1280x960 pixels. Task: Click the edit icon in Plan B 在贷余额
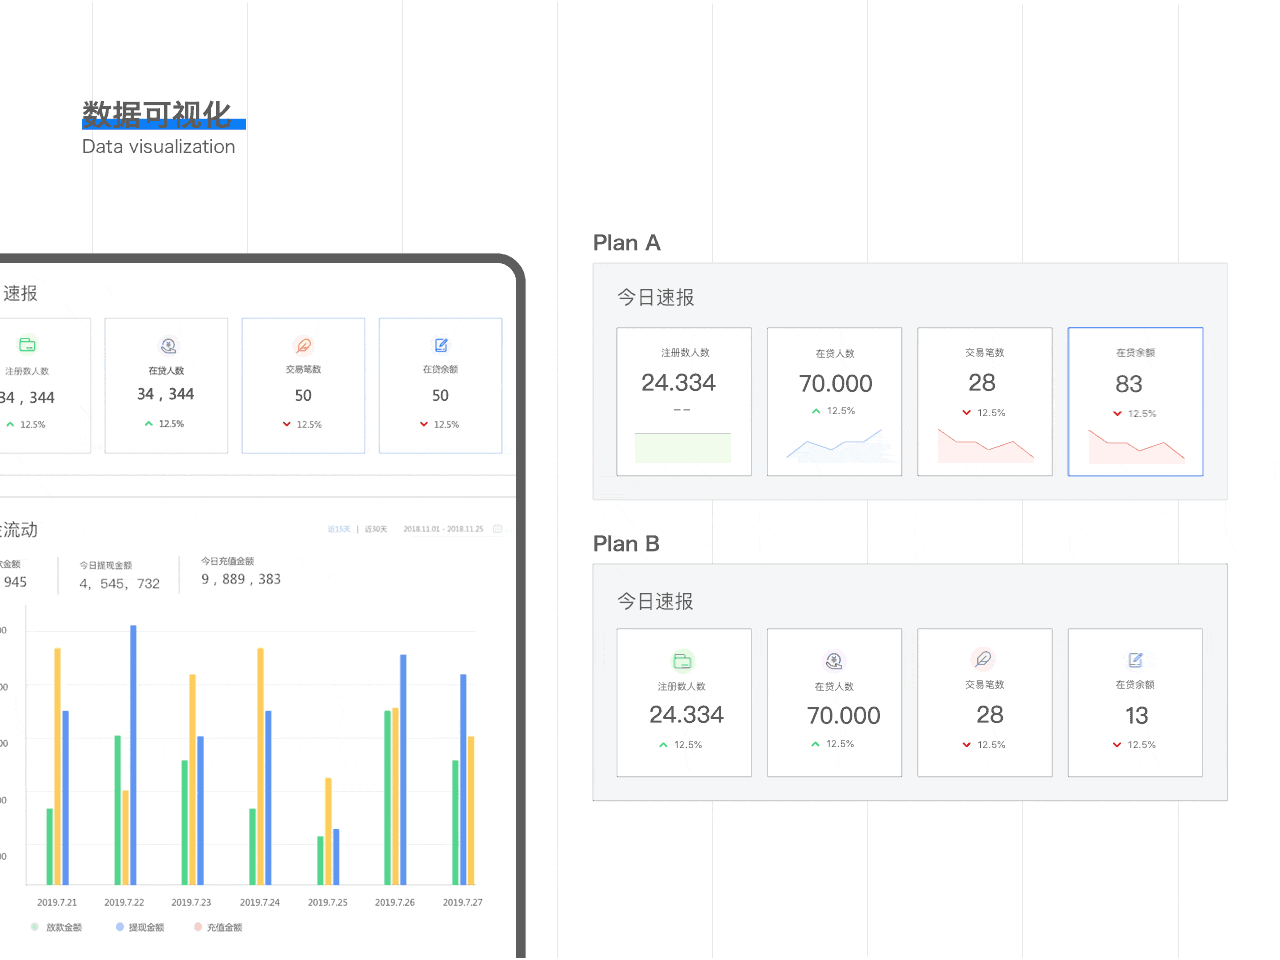pyautogui.click(x=1135, y=660)
